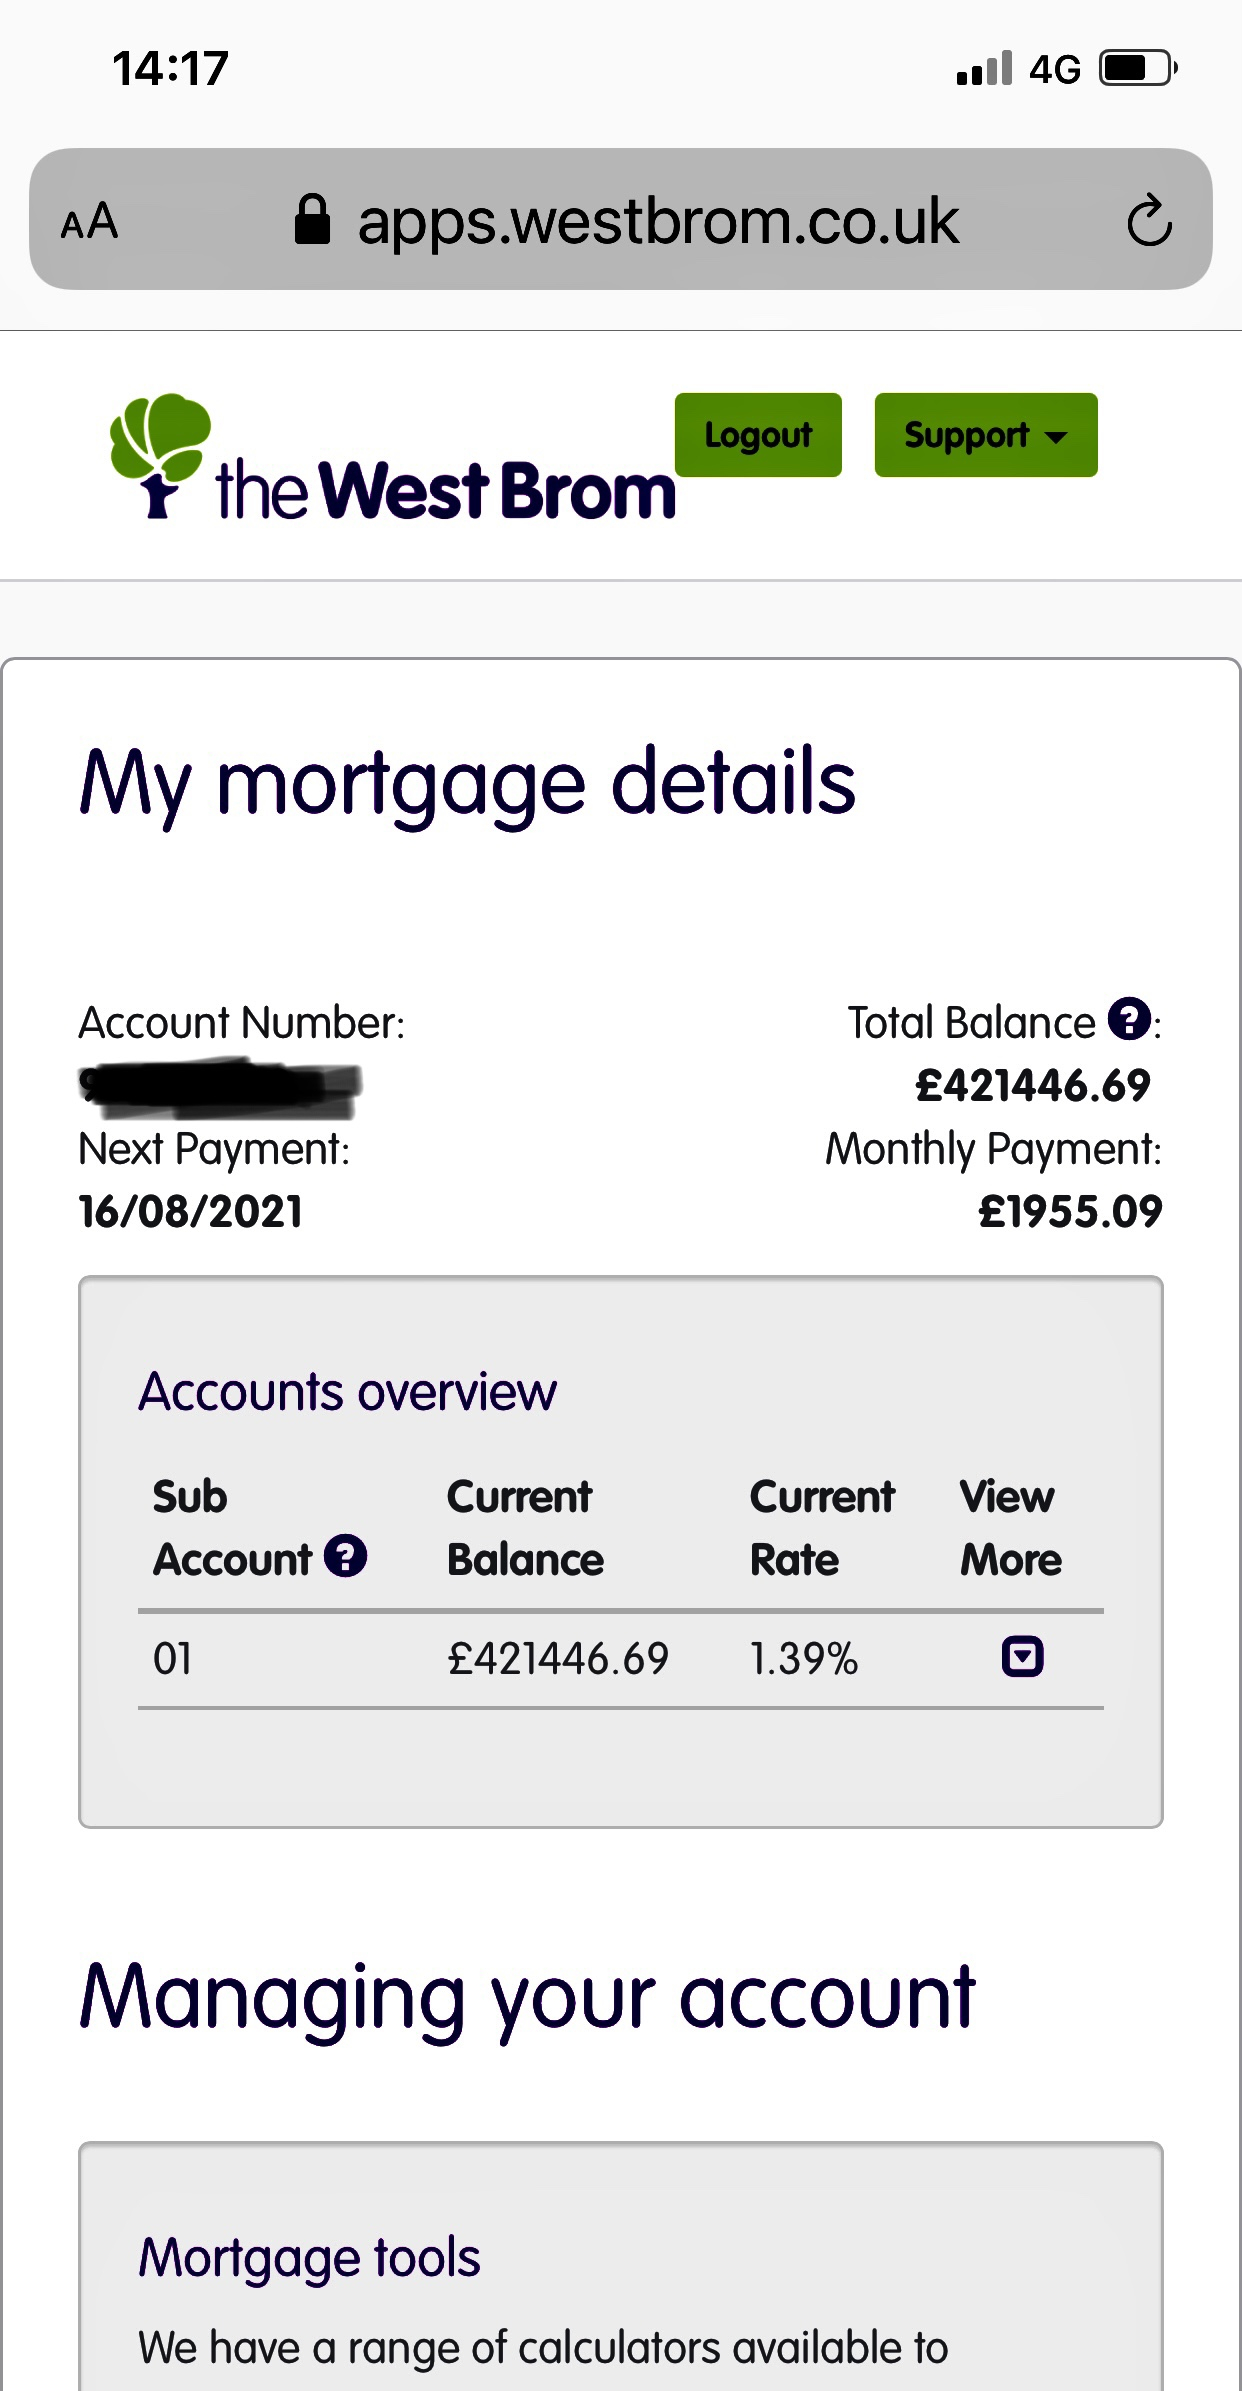Tap the £421446.69 total balance amount
The width and height of the screenshot is (1242, 2391).
(1033, 1085)
